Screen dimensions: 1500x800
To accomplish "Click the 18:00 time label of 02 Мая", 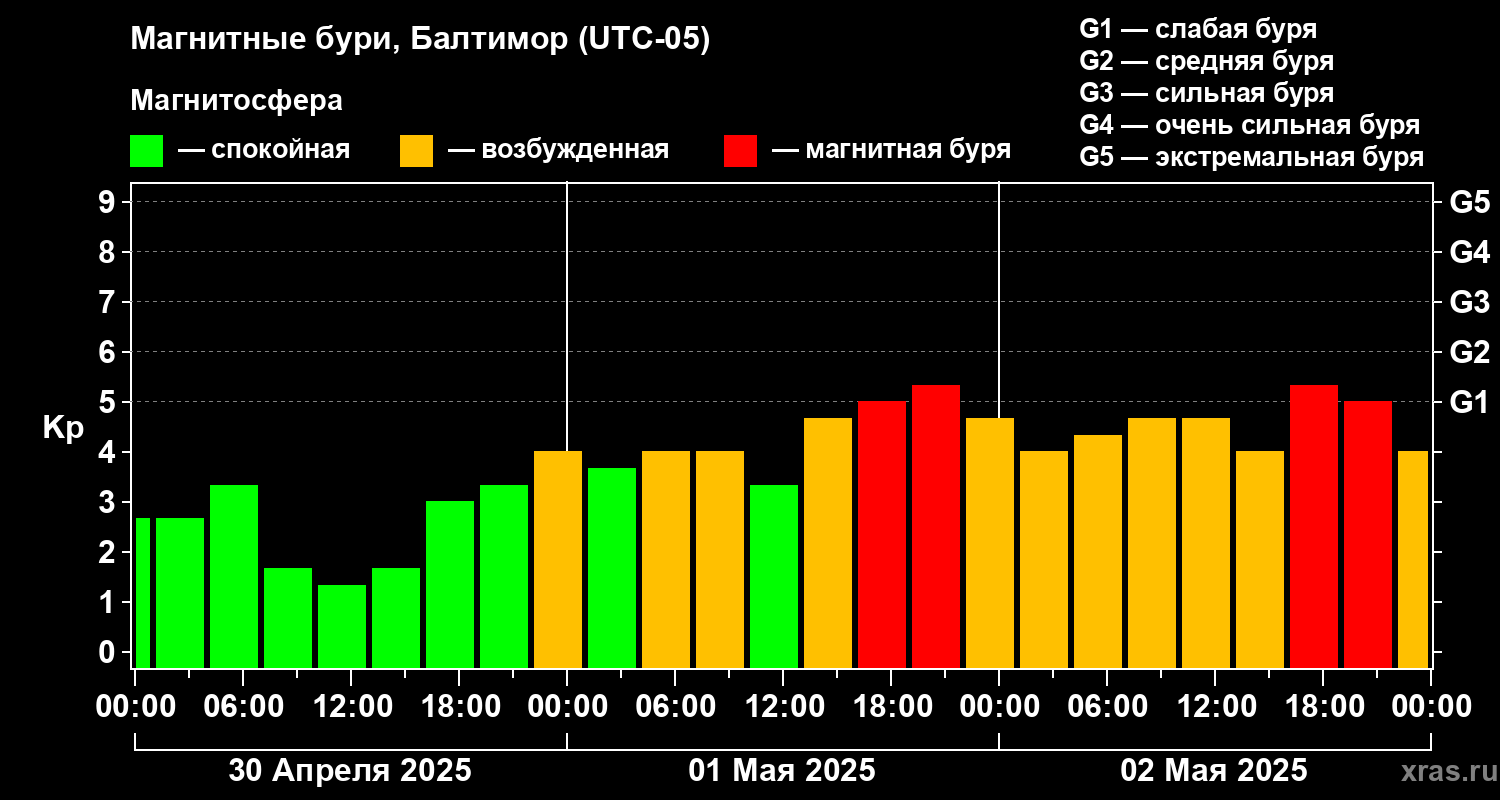I will pyautogui.click(x=1323, y=706).
